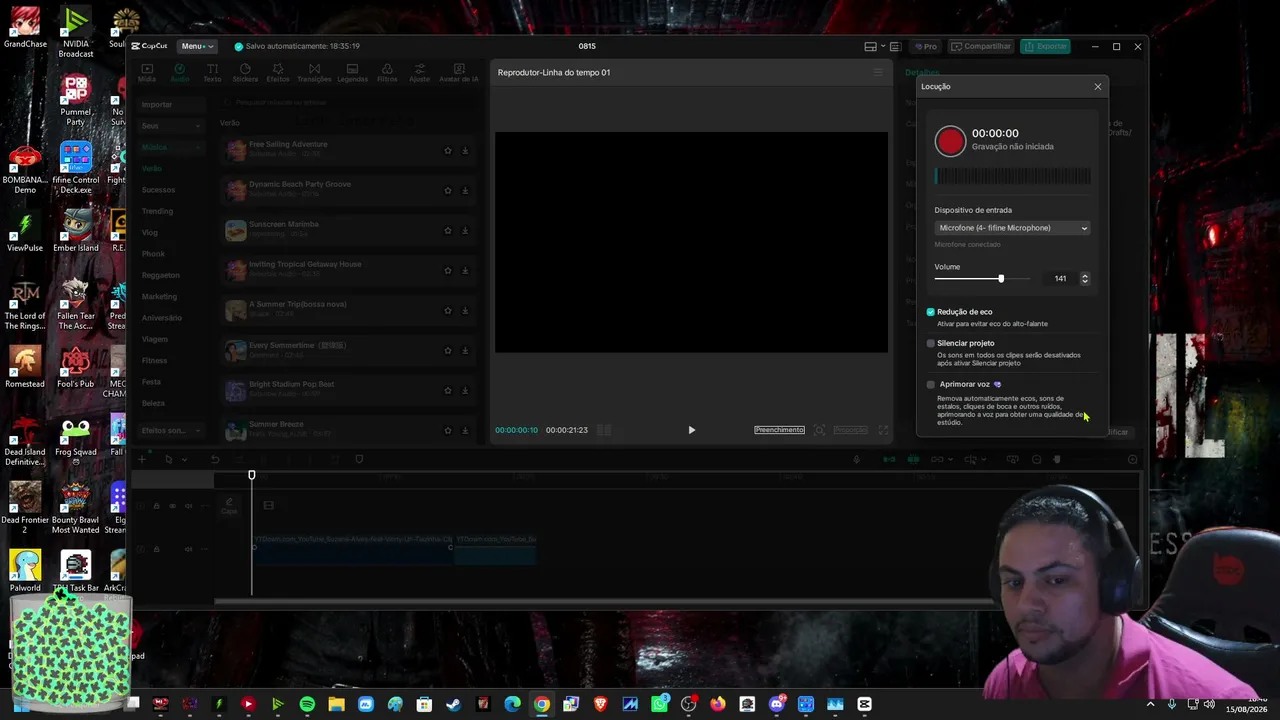Open the Romestead desktop shortcut

(x=25, y=367)
